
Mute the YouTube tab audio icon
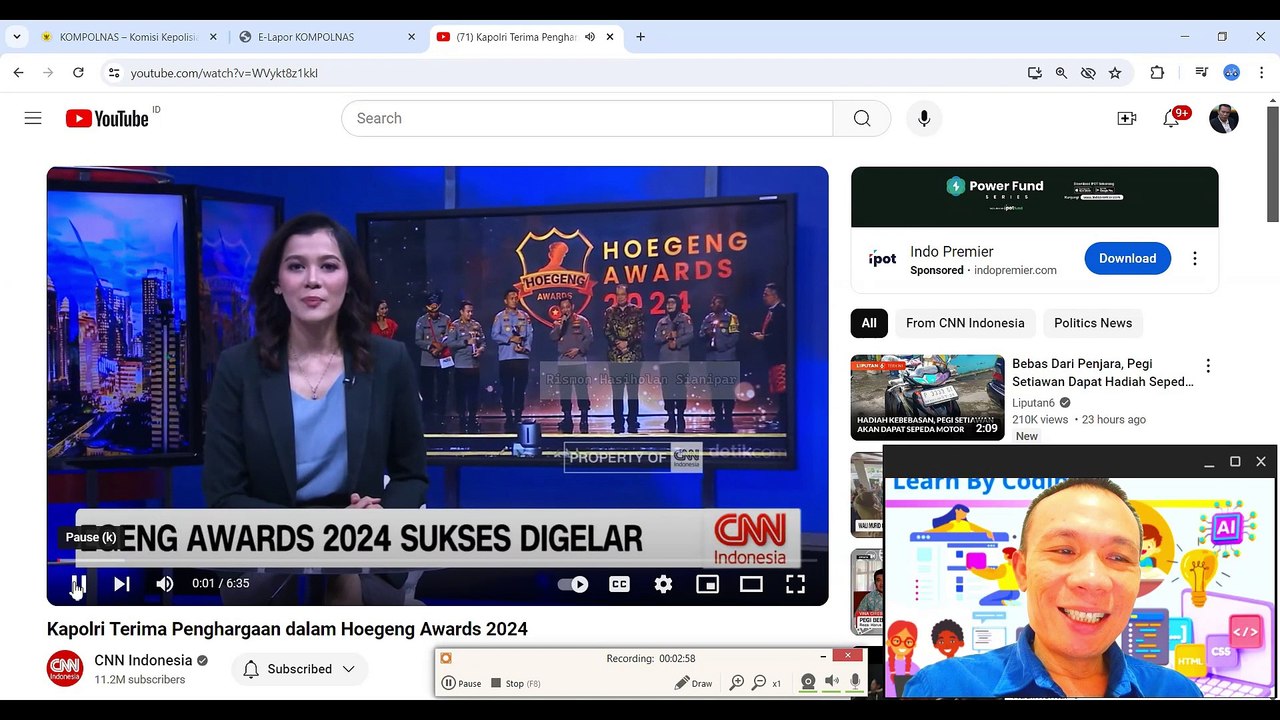[590, 37]
